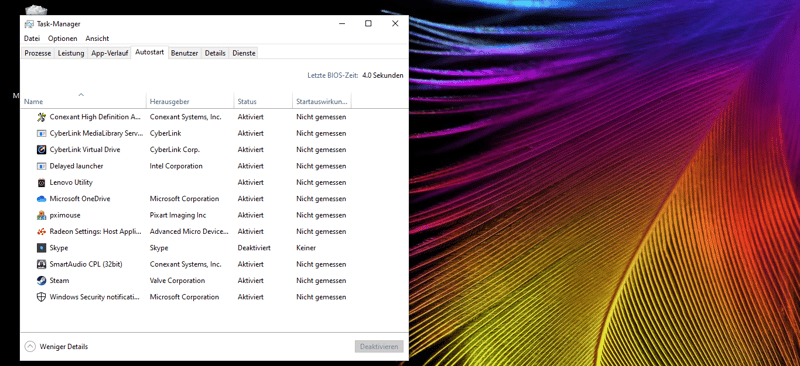Select the 'CyberLink Virtual Drive' entry
The height and width of the screenshot is (366, 800).
point(85,150)
